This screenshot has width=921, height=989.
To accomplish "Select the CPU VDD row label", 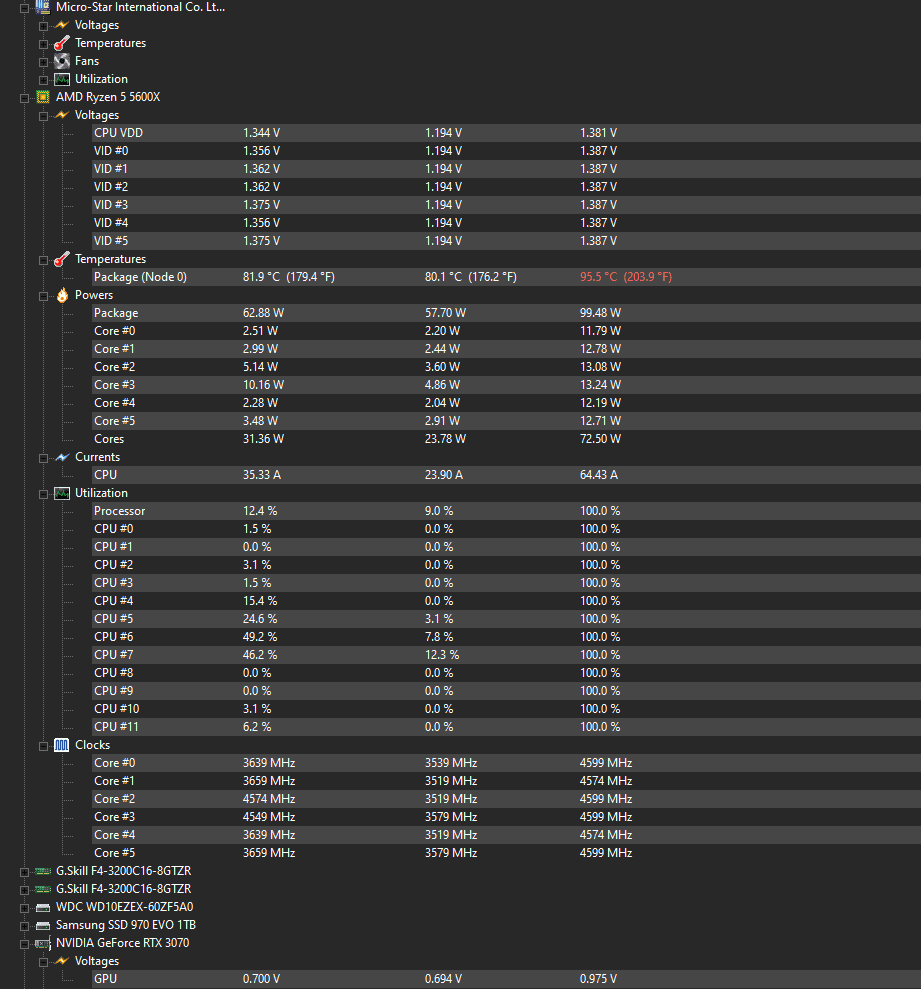I will tap(119, 133).
